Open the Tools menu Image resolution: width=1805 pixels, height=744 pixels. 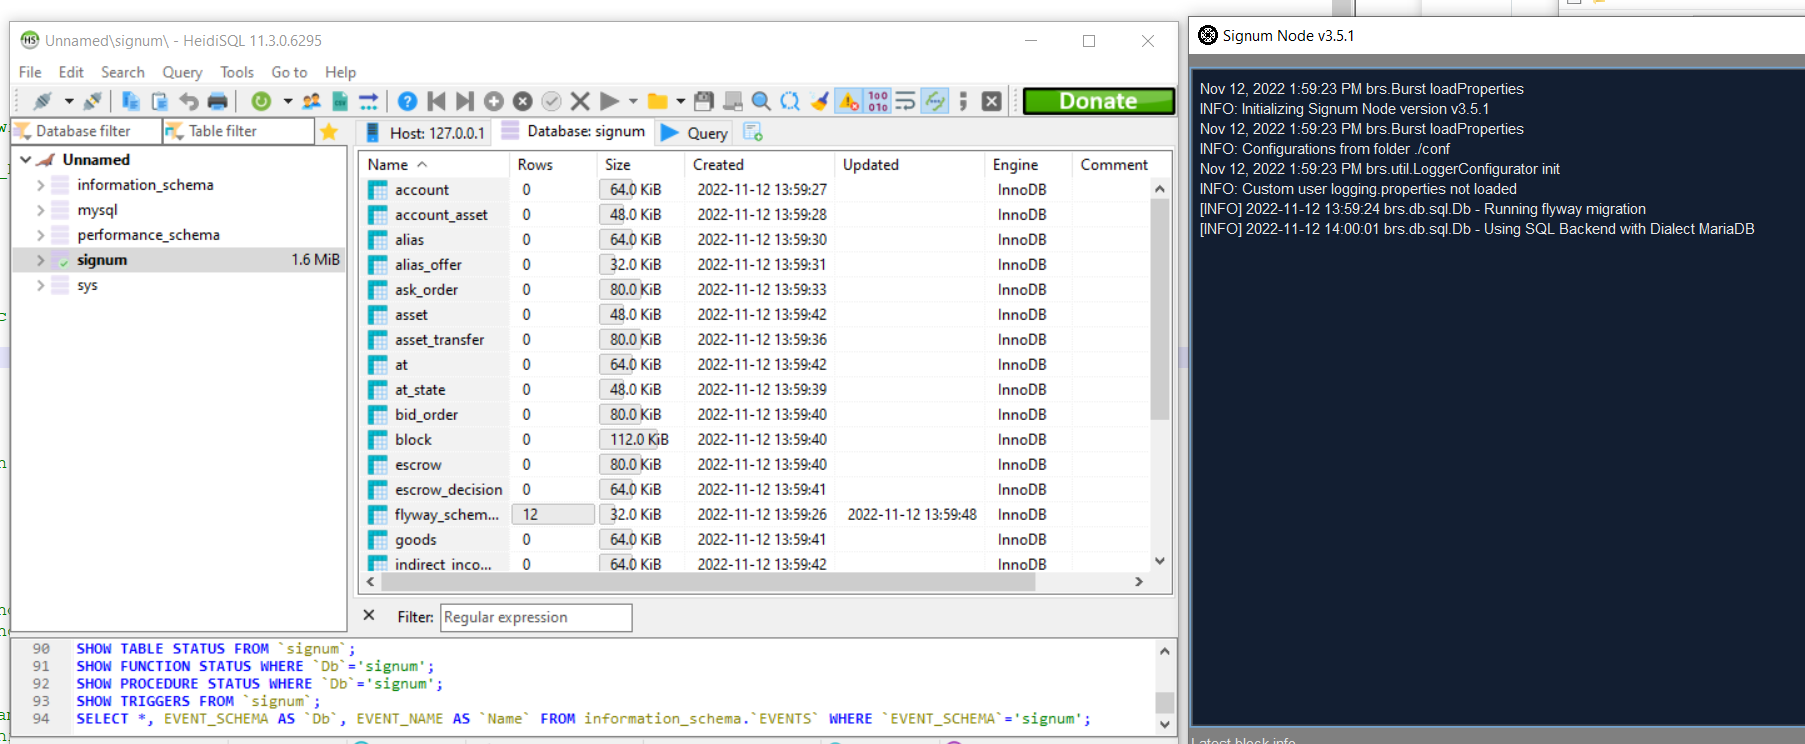click(x=237, y=72)
